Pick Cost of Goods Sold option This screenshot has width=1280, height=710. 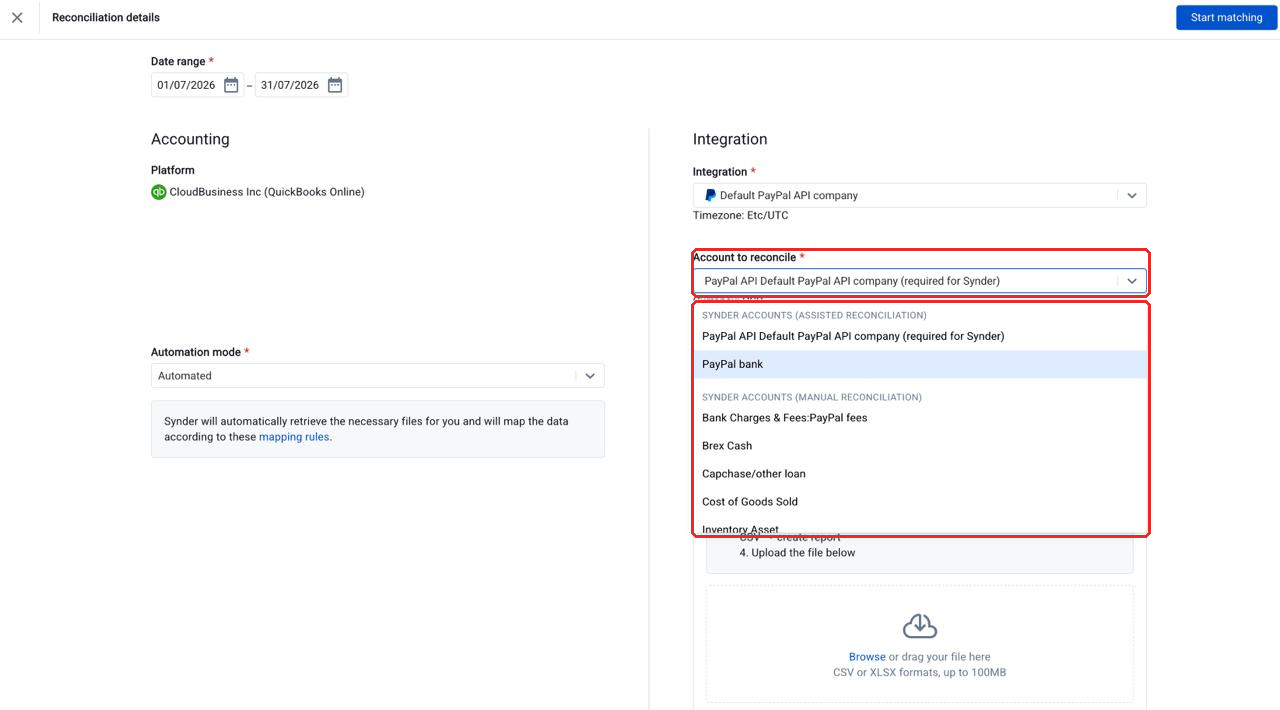tap(920, 502)
